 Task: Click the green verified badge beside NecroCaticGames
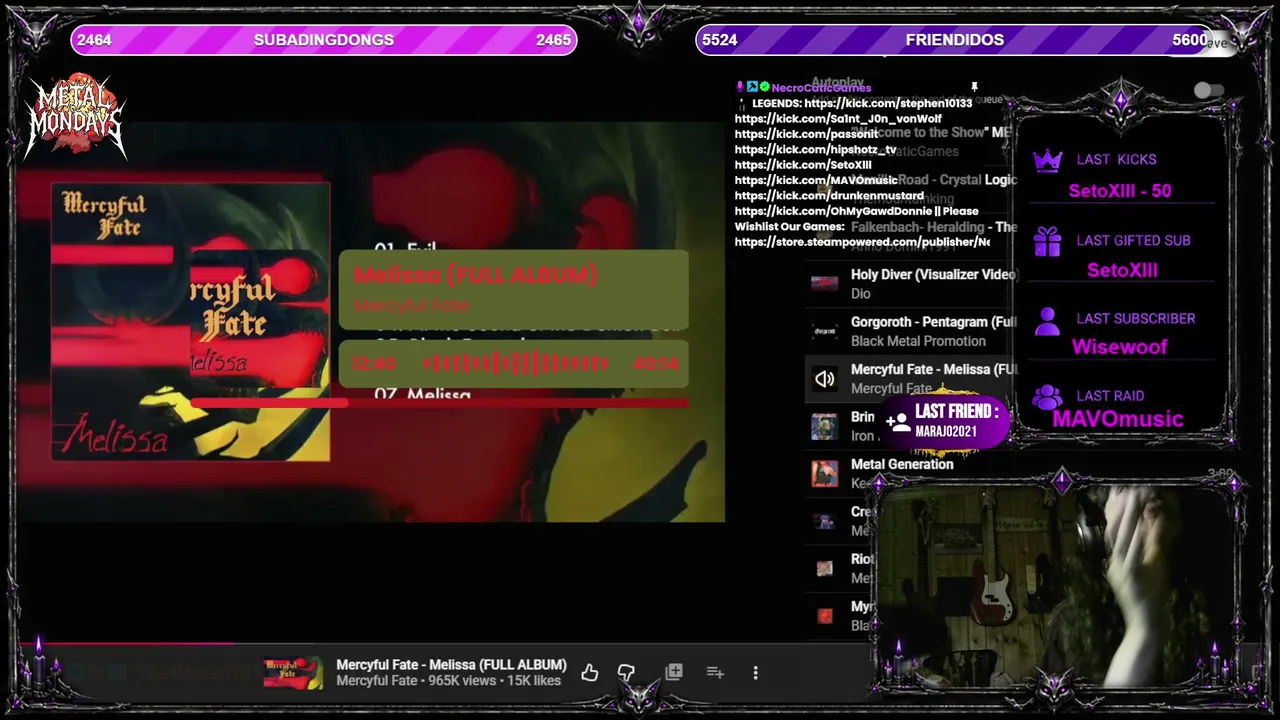tap(764, 87)
